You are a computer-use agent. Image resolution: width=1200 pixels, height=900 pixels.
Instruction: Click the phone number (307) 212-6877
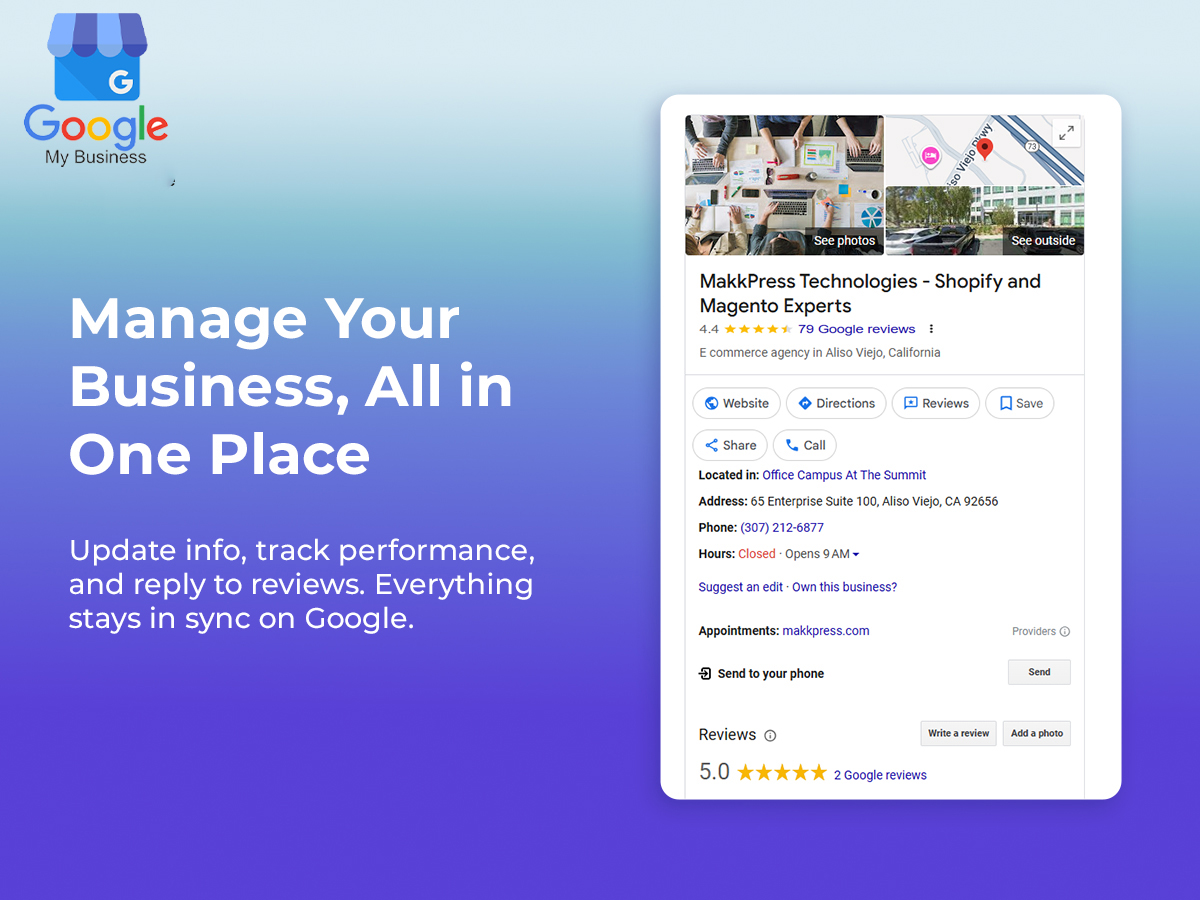coord(782,527)
